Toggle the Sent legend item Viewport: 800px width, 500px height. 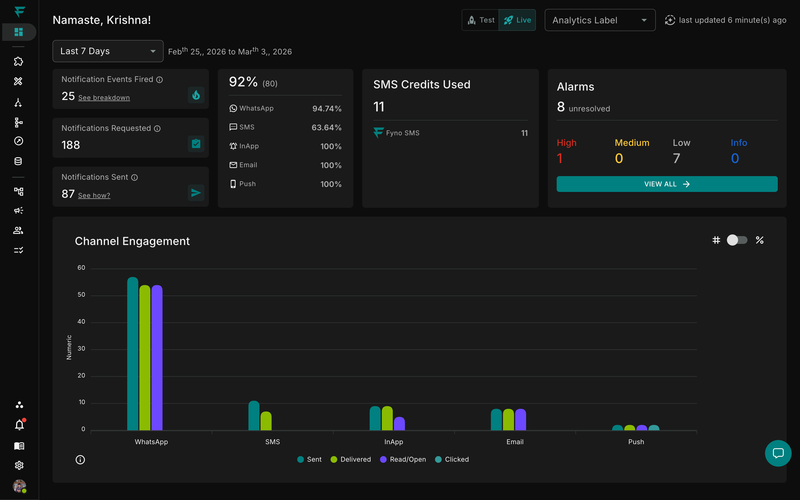(x=309, y=460)
